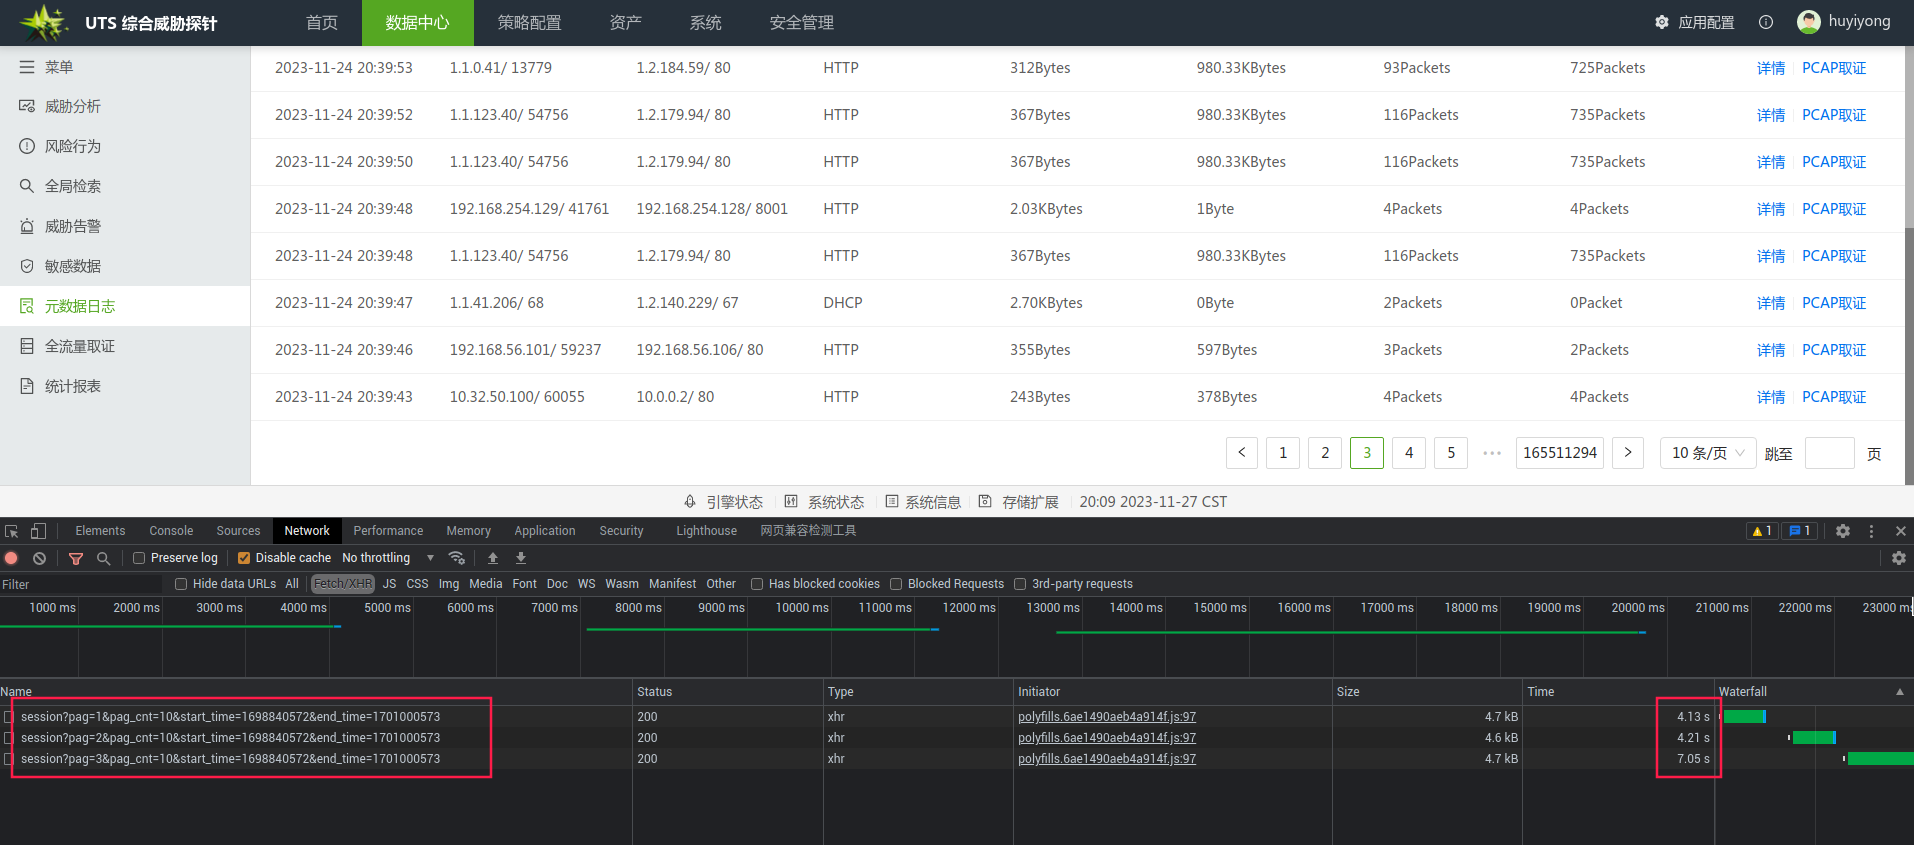Screen dimensions: 1914x845
Task: Jump to last page 165511294
Action: (x=1560, y=453)
